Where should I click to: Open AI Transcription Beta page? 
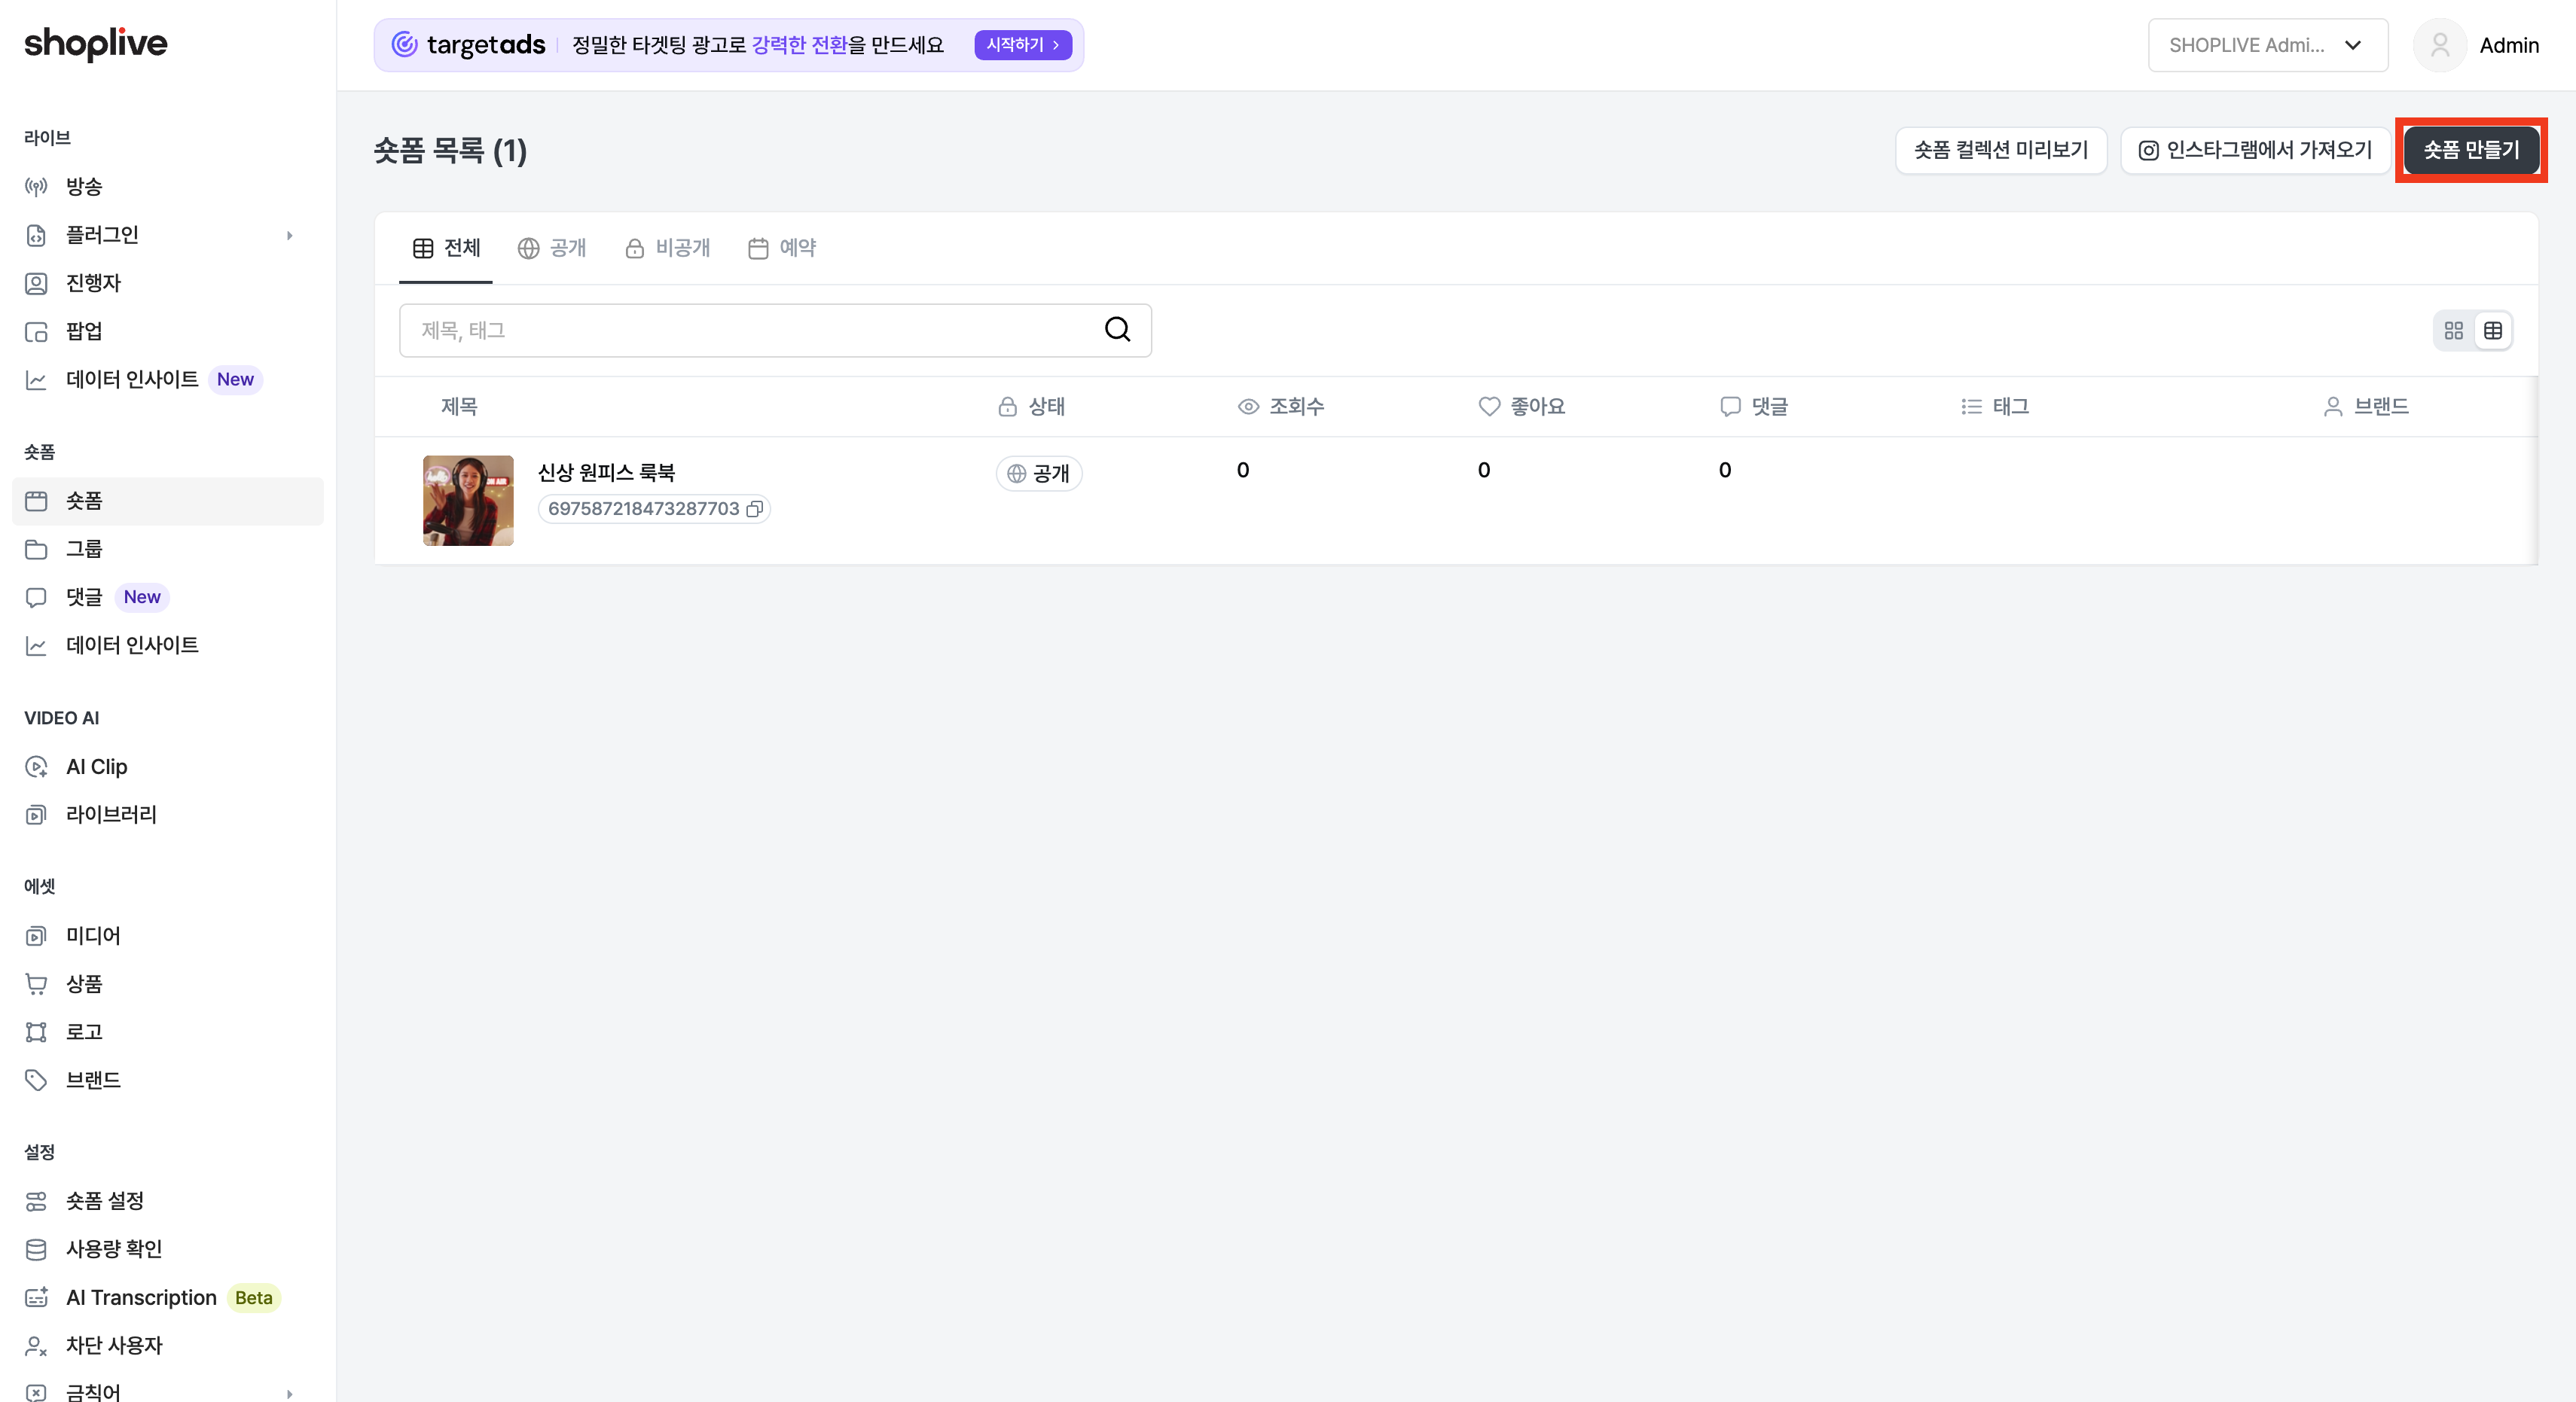167,1297
